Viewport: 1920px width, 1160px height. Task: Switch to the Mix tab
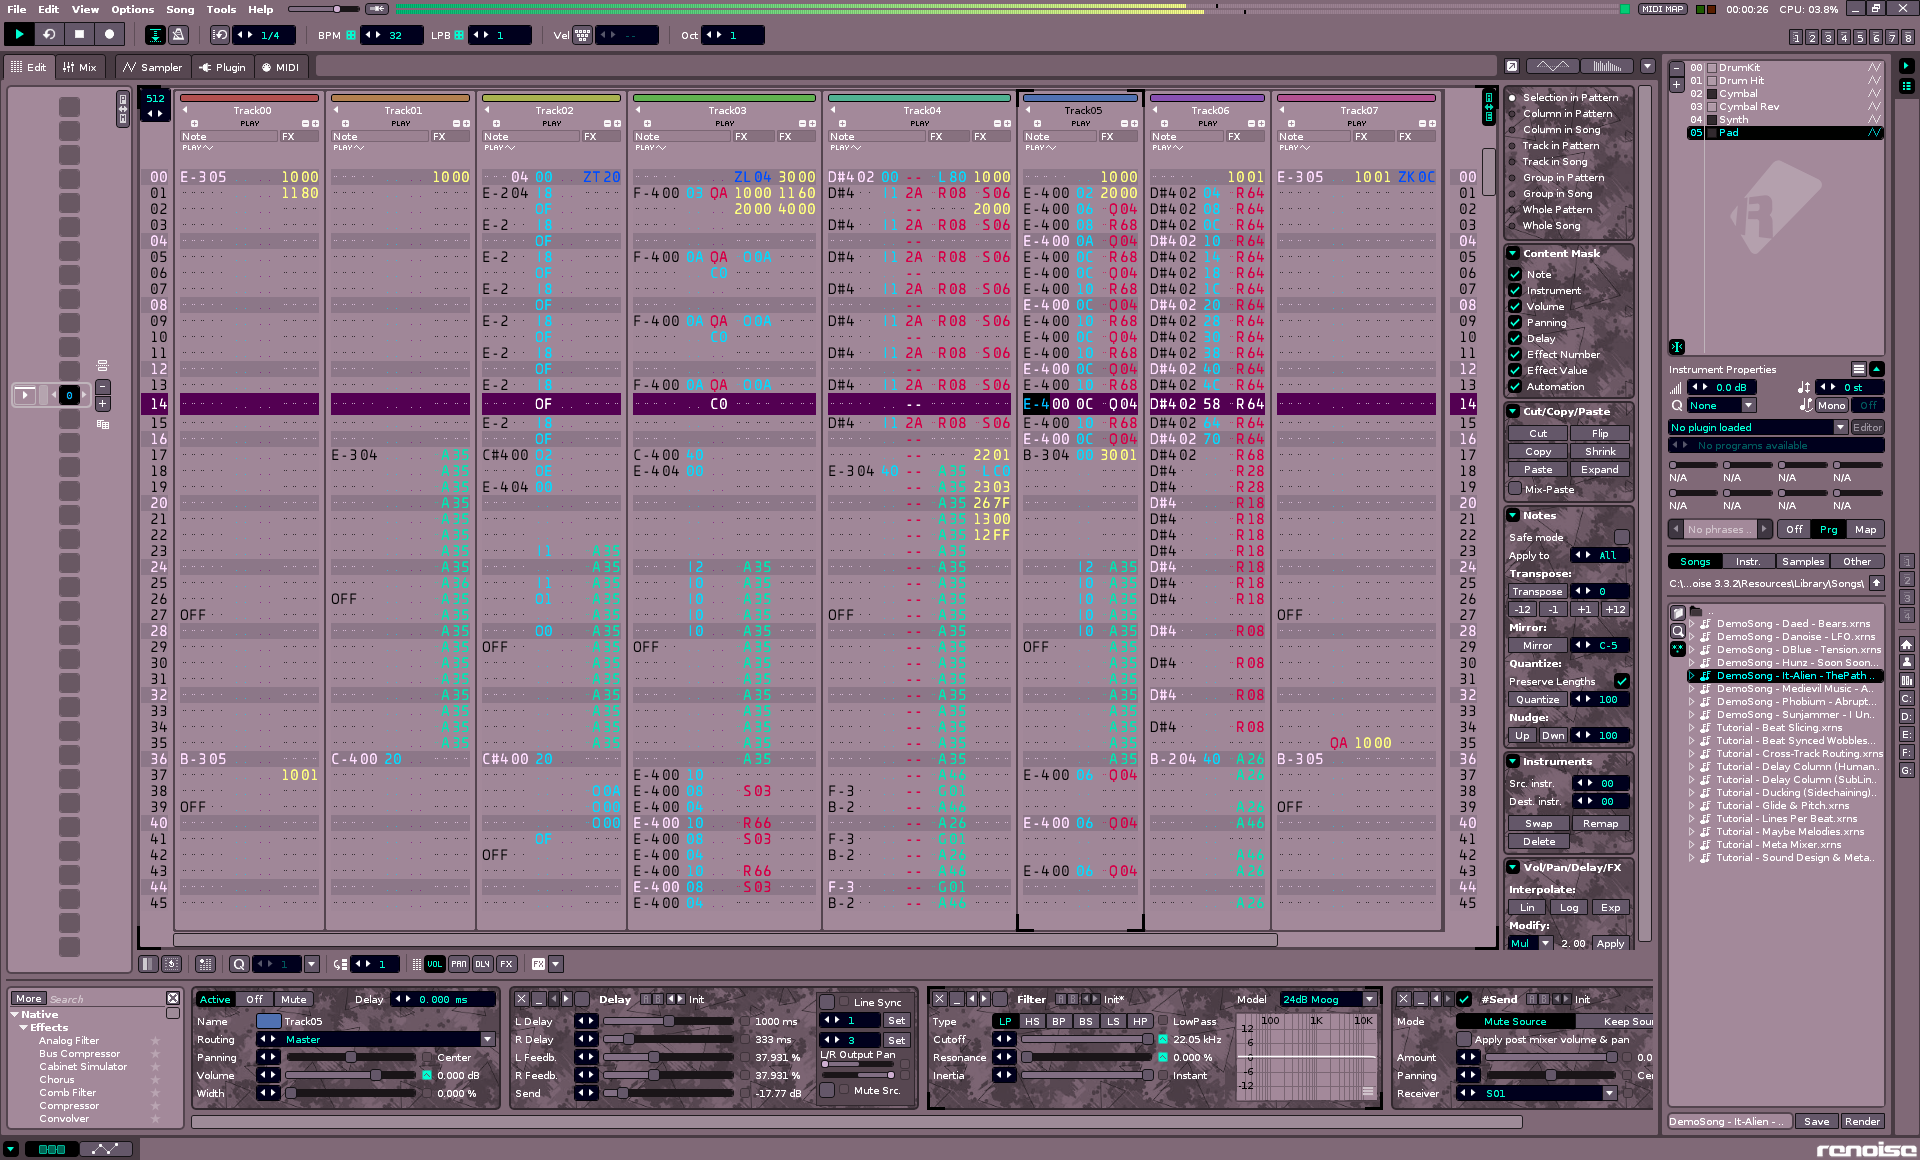tap(79, 67)
